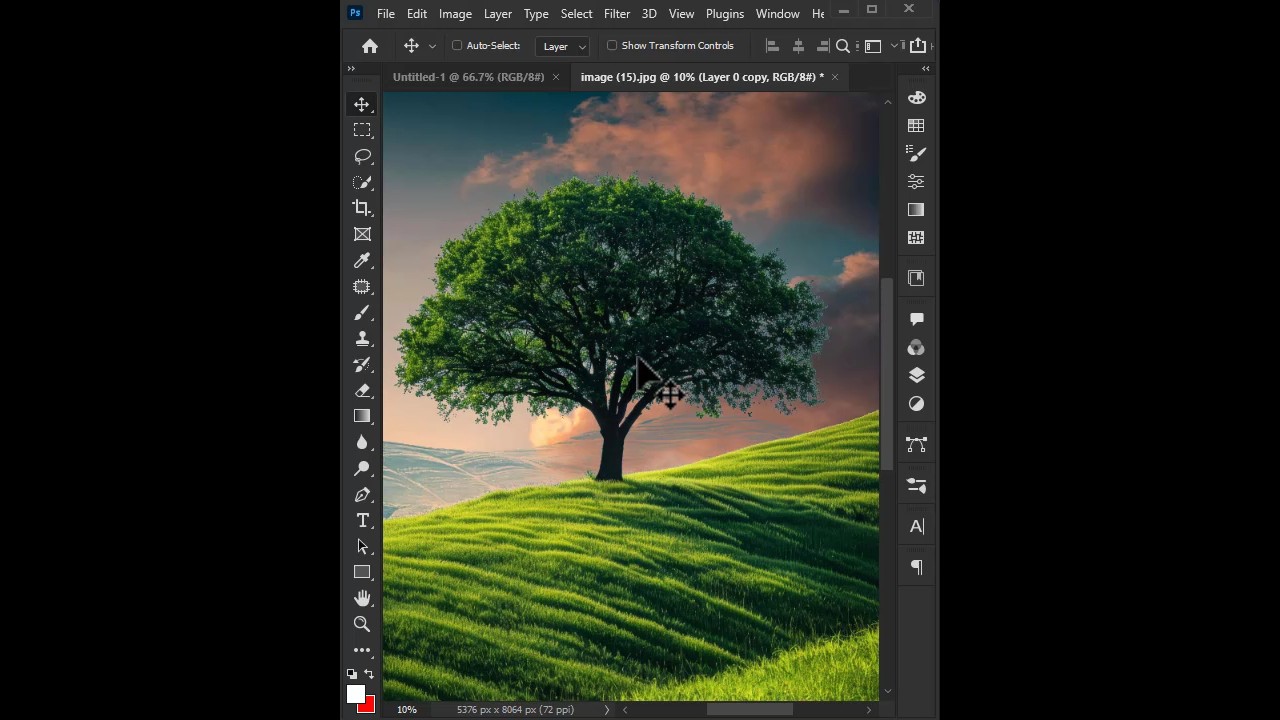Enable the Auto-Select checkbox
Screen dimensions: 1280x720
click(x=457, y=45)
